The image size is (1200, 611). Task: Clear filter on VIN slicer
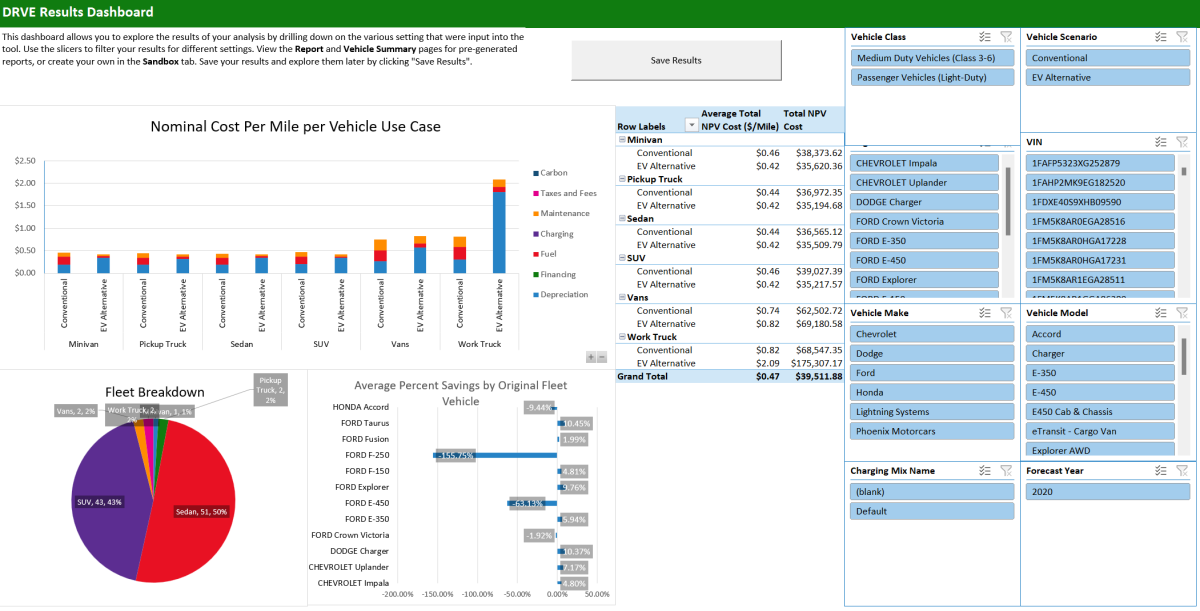1182,143
